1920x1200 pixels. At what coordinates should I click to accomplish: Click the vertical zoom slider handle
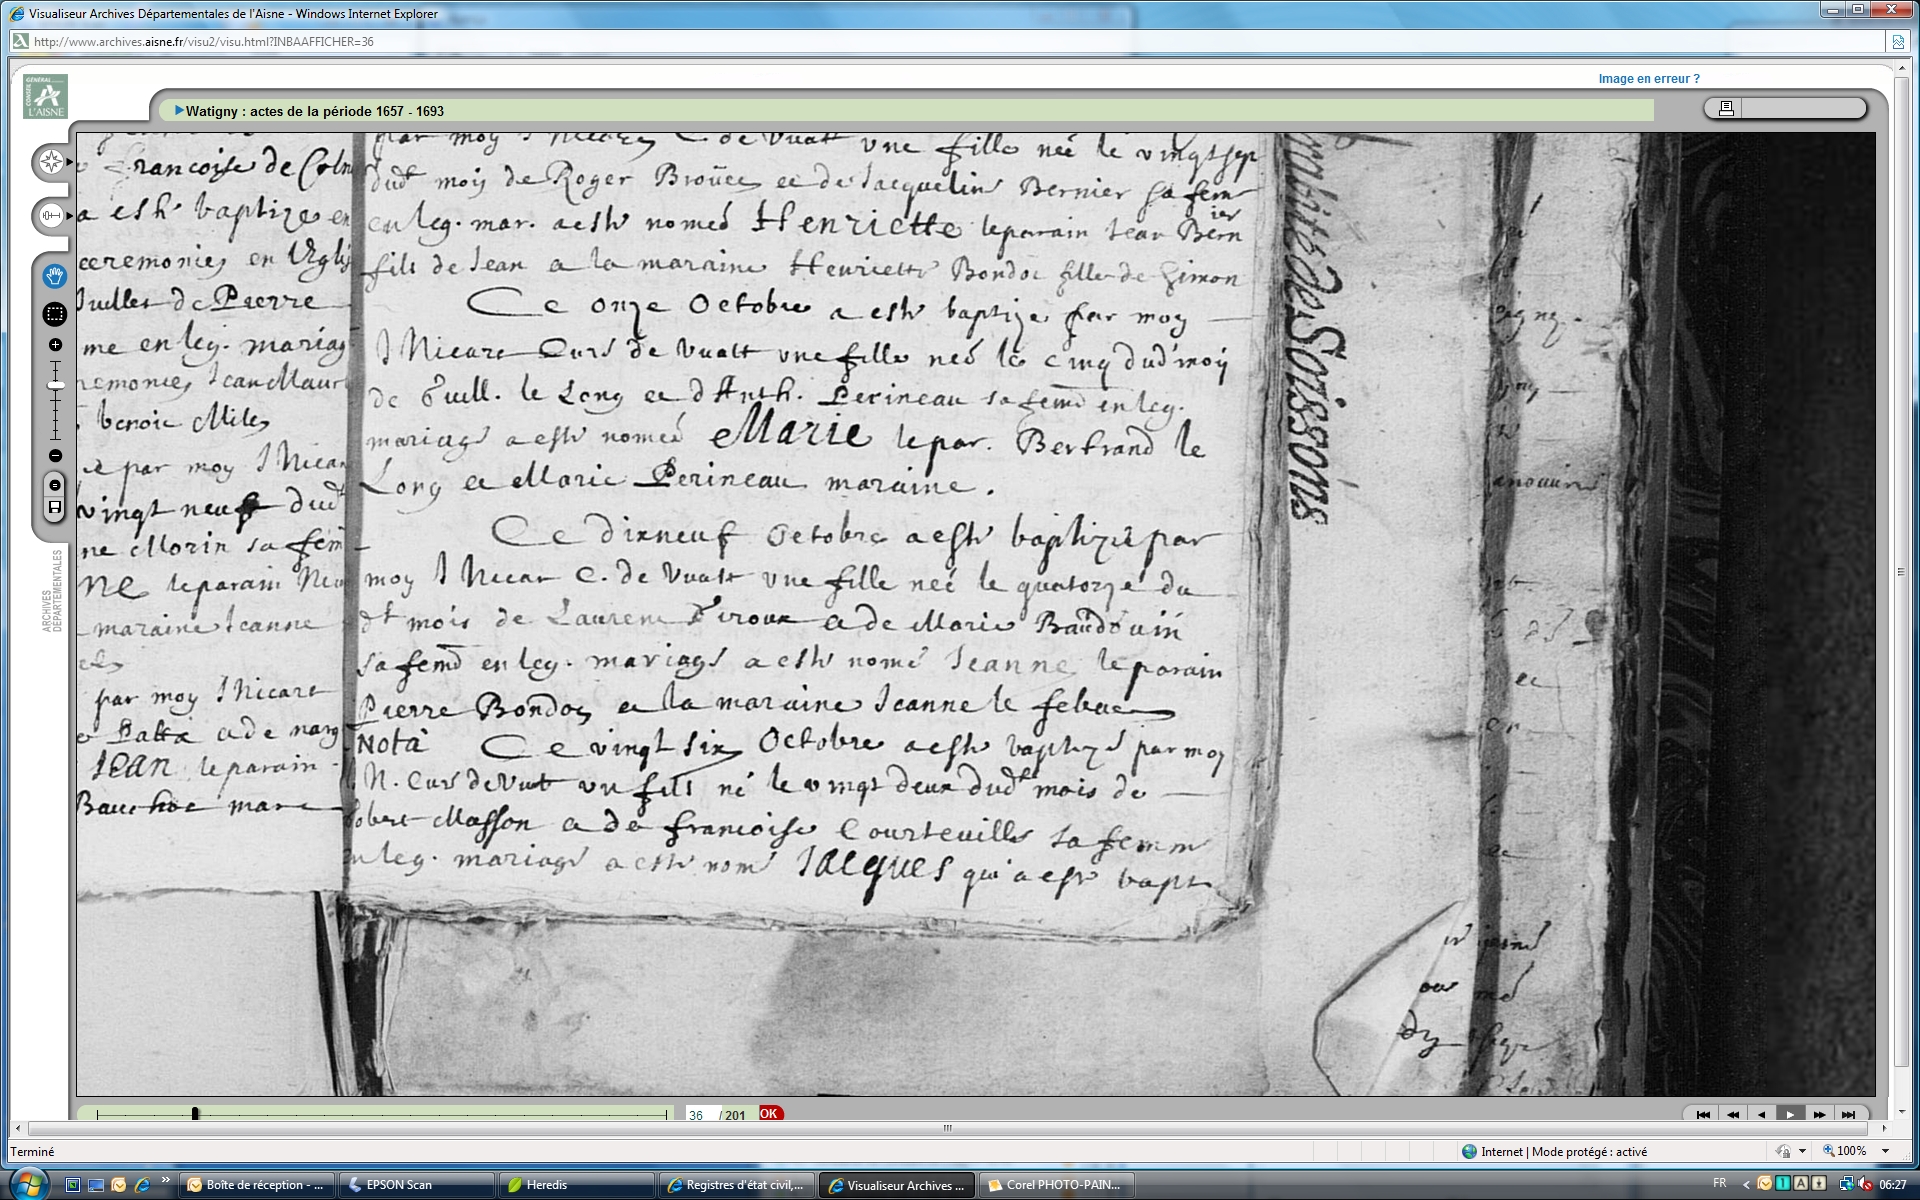pyautogui.click(x=56, y=385)
